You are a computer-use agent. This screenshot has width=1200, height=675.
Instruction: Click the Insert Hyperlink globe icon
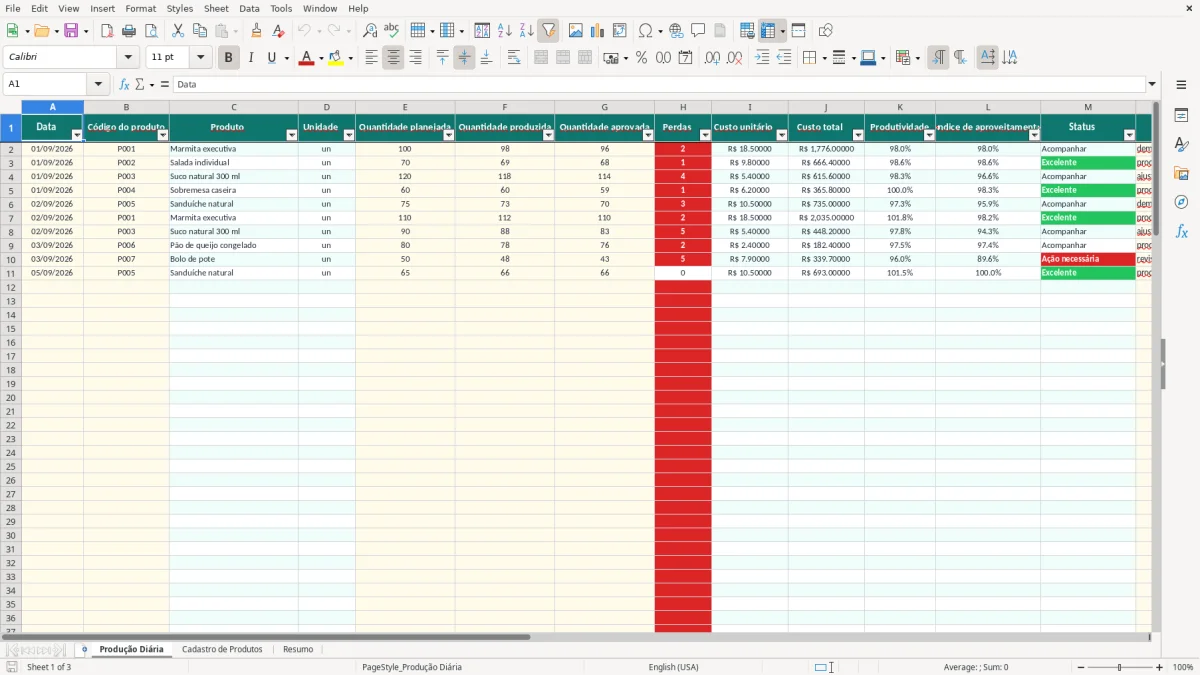676,31
